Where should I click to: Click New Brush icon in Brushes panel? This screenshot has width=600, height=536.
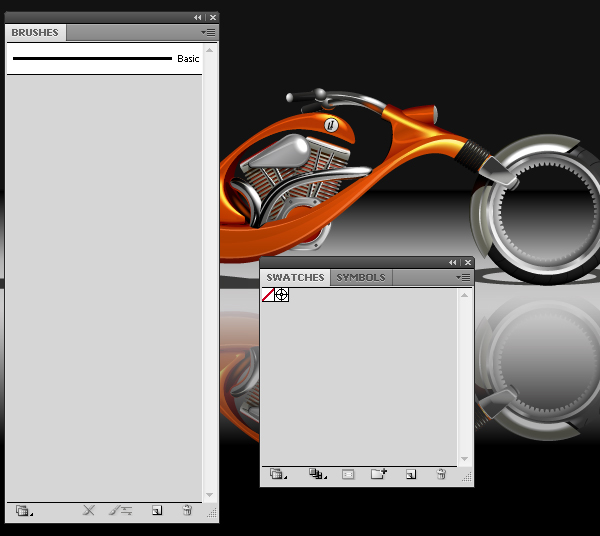tap(157, 511)
